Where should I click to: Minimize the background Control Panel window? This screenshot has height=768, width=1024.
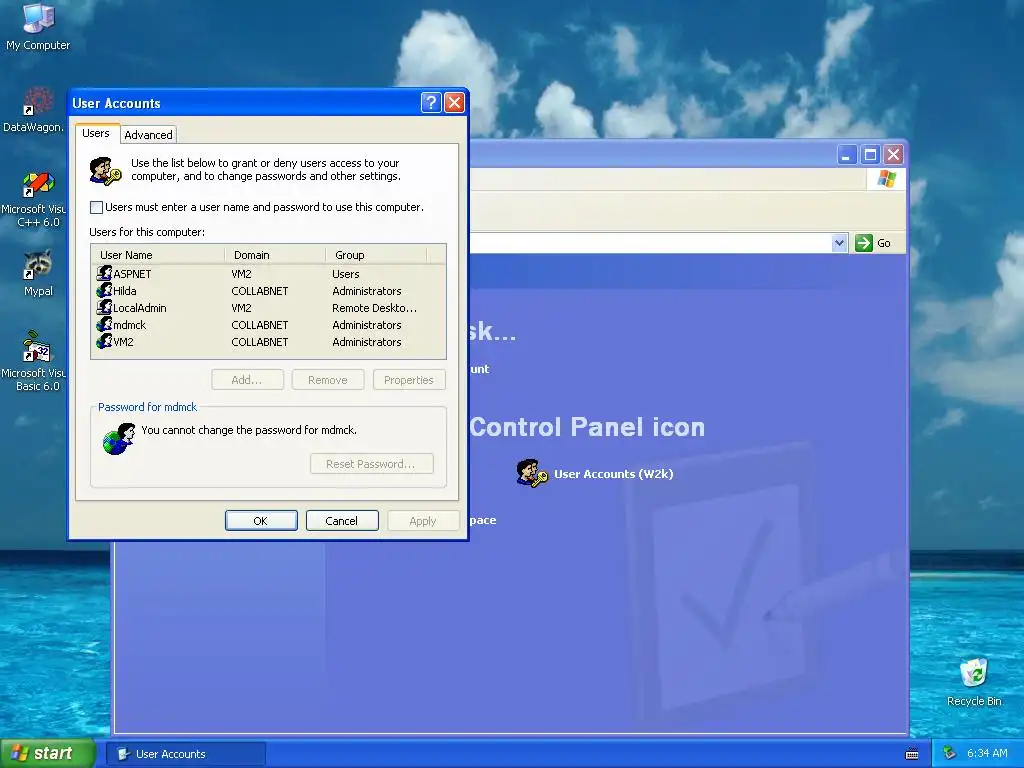click(847, 155)
